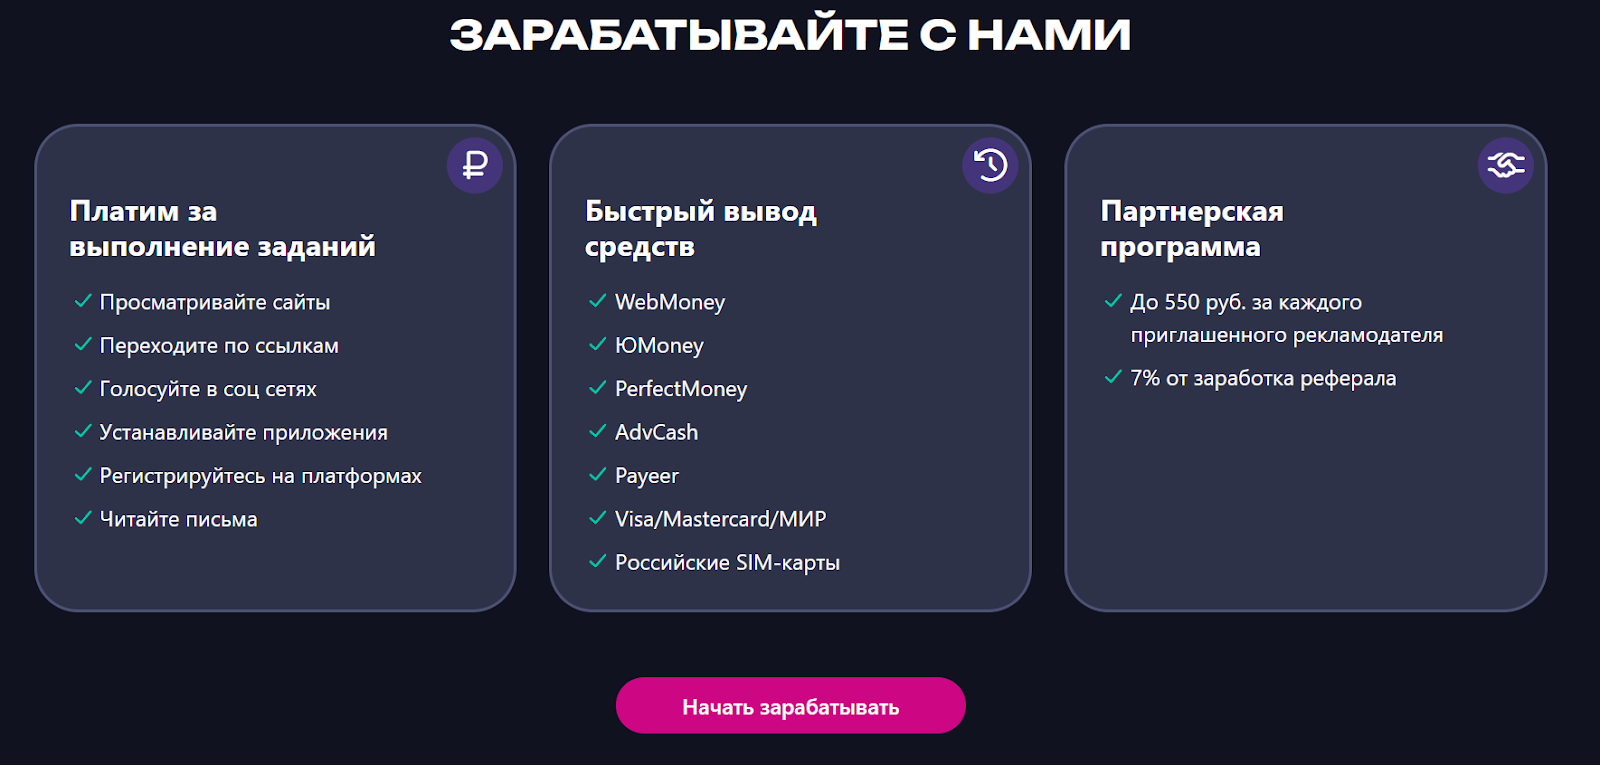Click the Платим за выполнение заданий heading
This screenshot has height=765, width=1600.
(222, 229)
